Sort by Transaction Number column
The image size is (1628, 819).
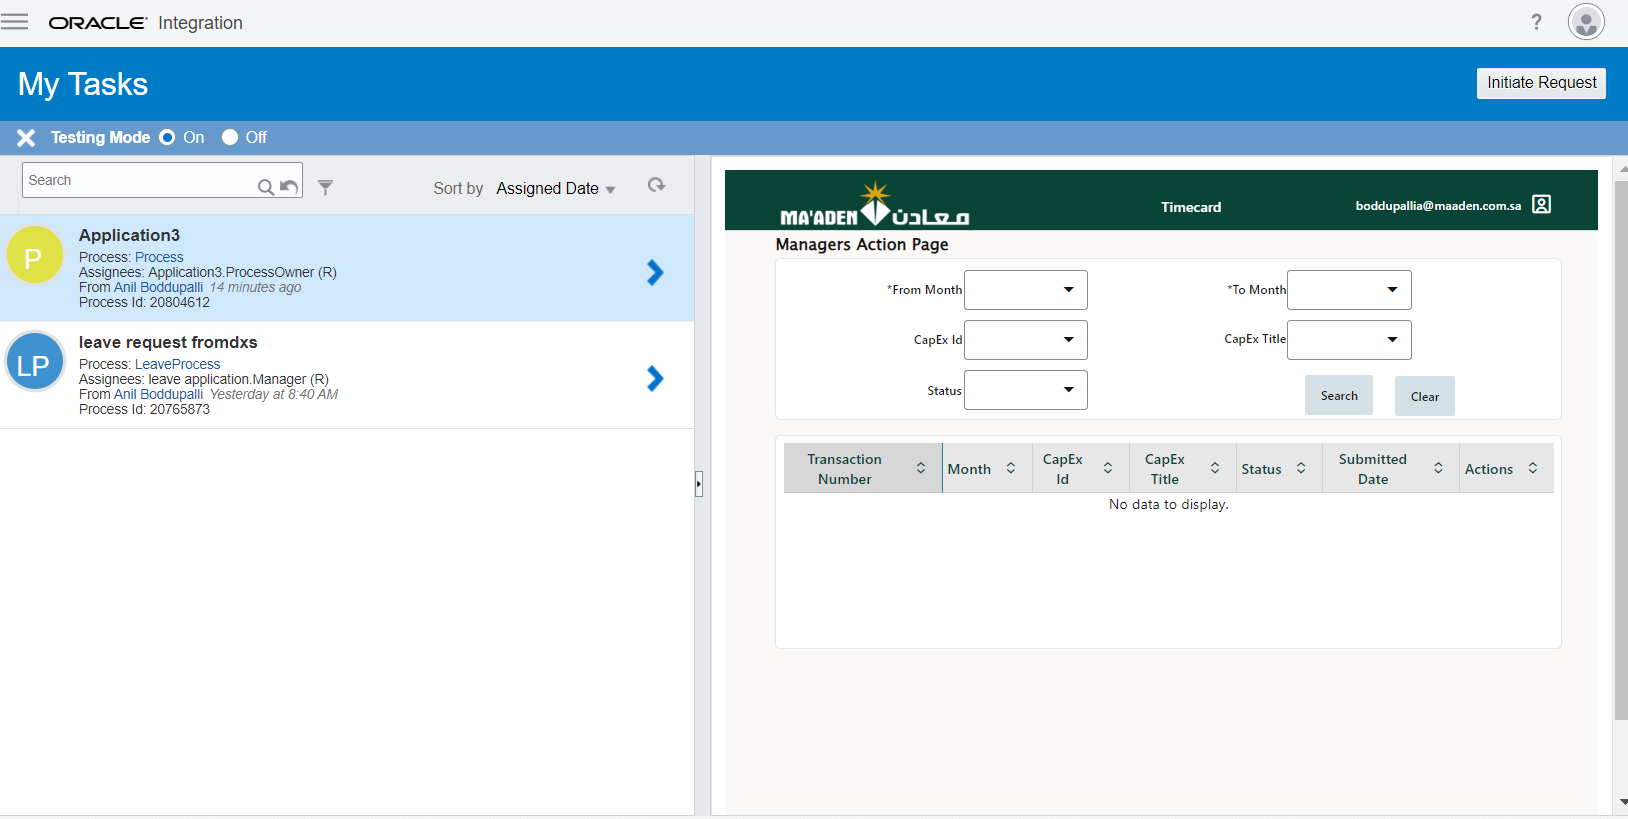(921, 468)
